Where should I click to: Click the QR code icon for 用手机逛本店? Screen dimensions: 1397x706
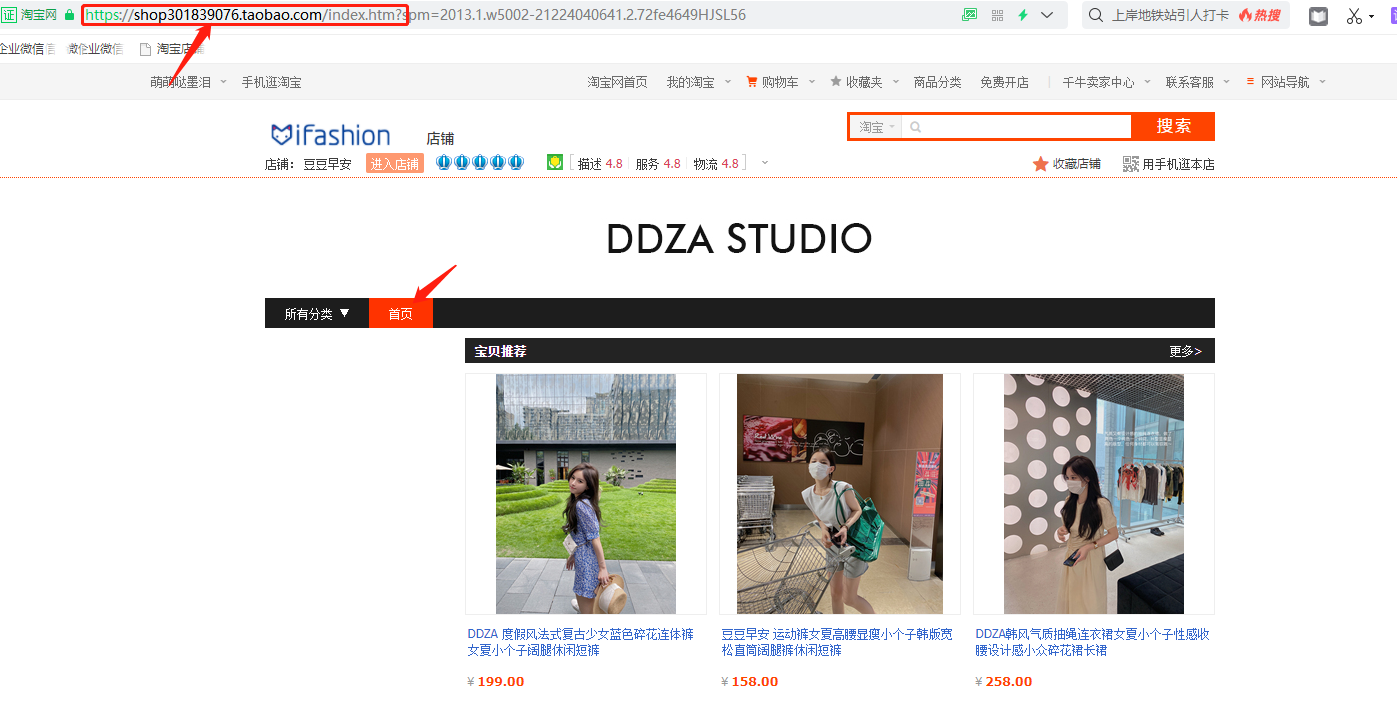[x=1131, y=164]
